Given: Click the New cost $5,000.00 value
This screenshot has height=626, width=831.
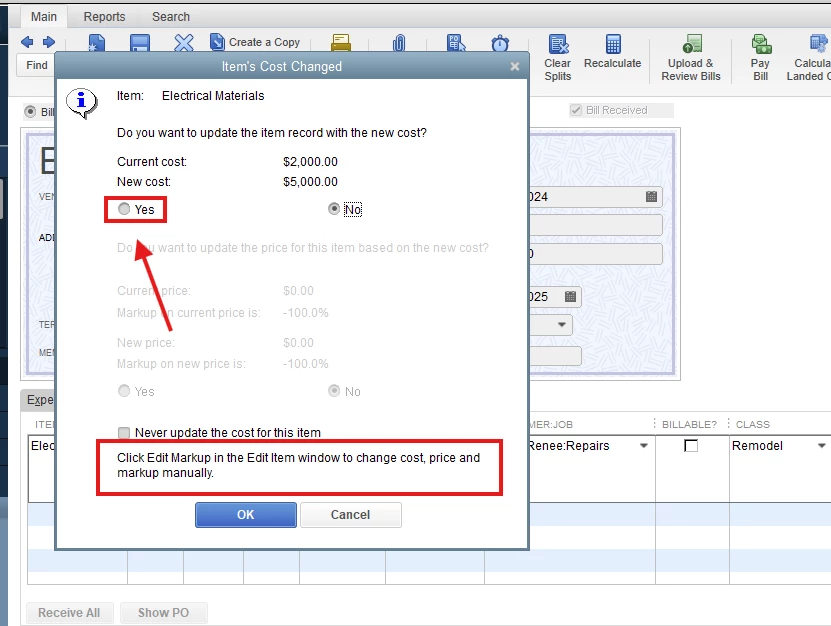Looking at the screenshot, I should [310, 182].
